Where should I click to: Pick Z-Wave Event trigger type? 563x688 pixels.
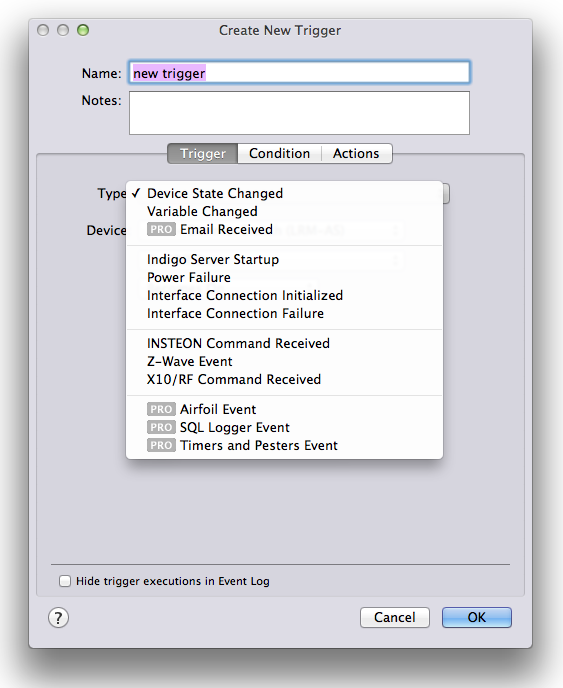(x=284, y=361)
